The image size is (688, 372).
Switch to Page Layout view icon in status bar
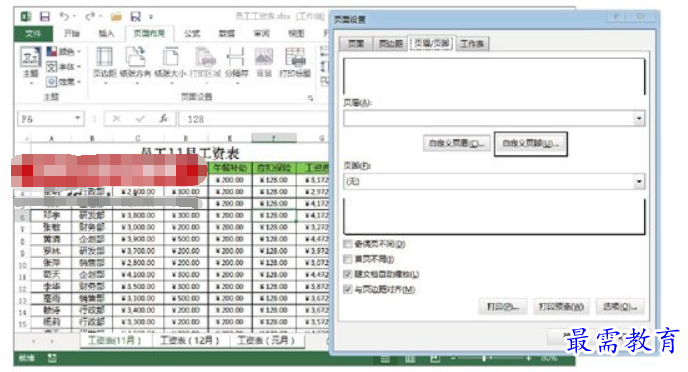pos(410,359)
